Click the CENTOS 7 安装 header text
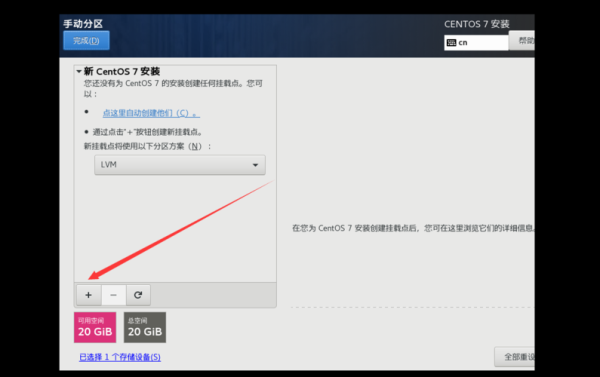Screen dimensions: 600x377 [477, 24]
